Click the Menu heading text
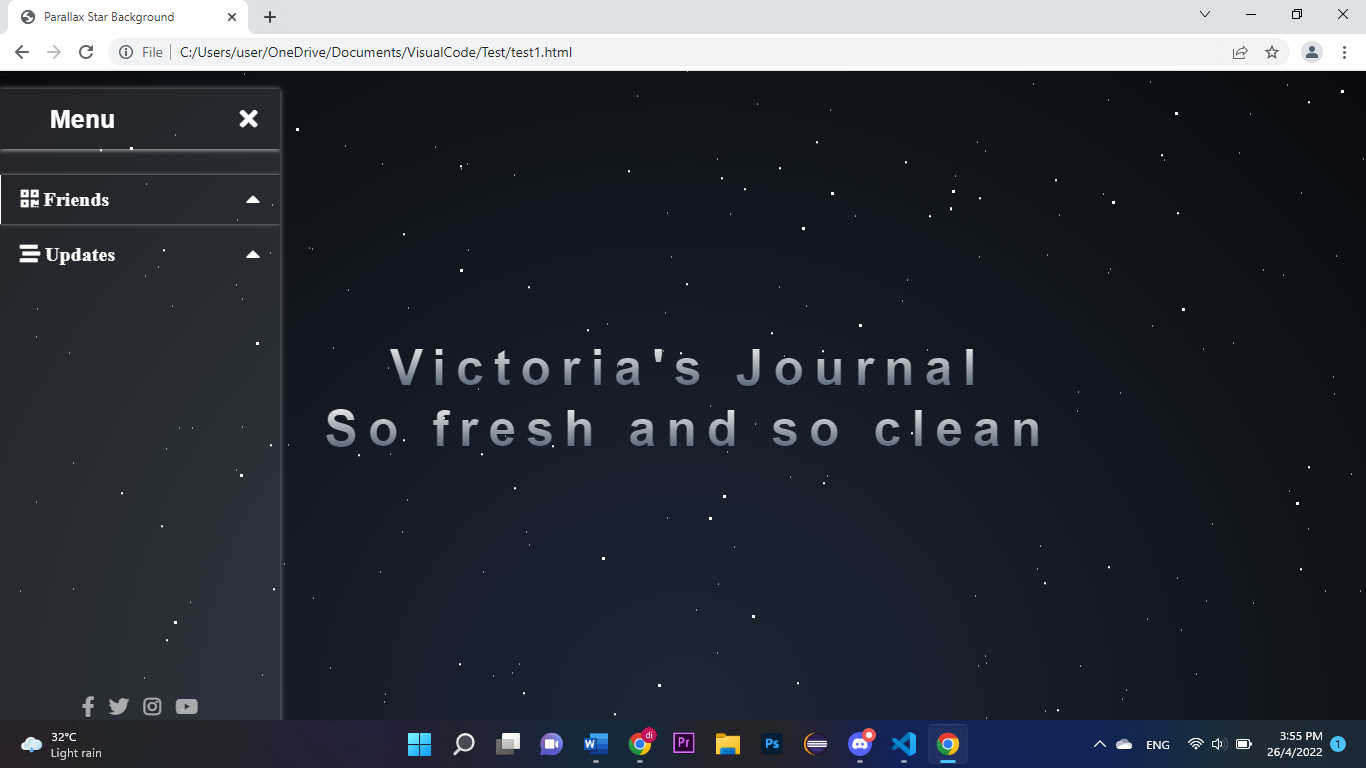This screenshot has width=1366, height=768. click(82, 119)
